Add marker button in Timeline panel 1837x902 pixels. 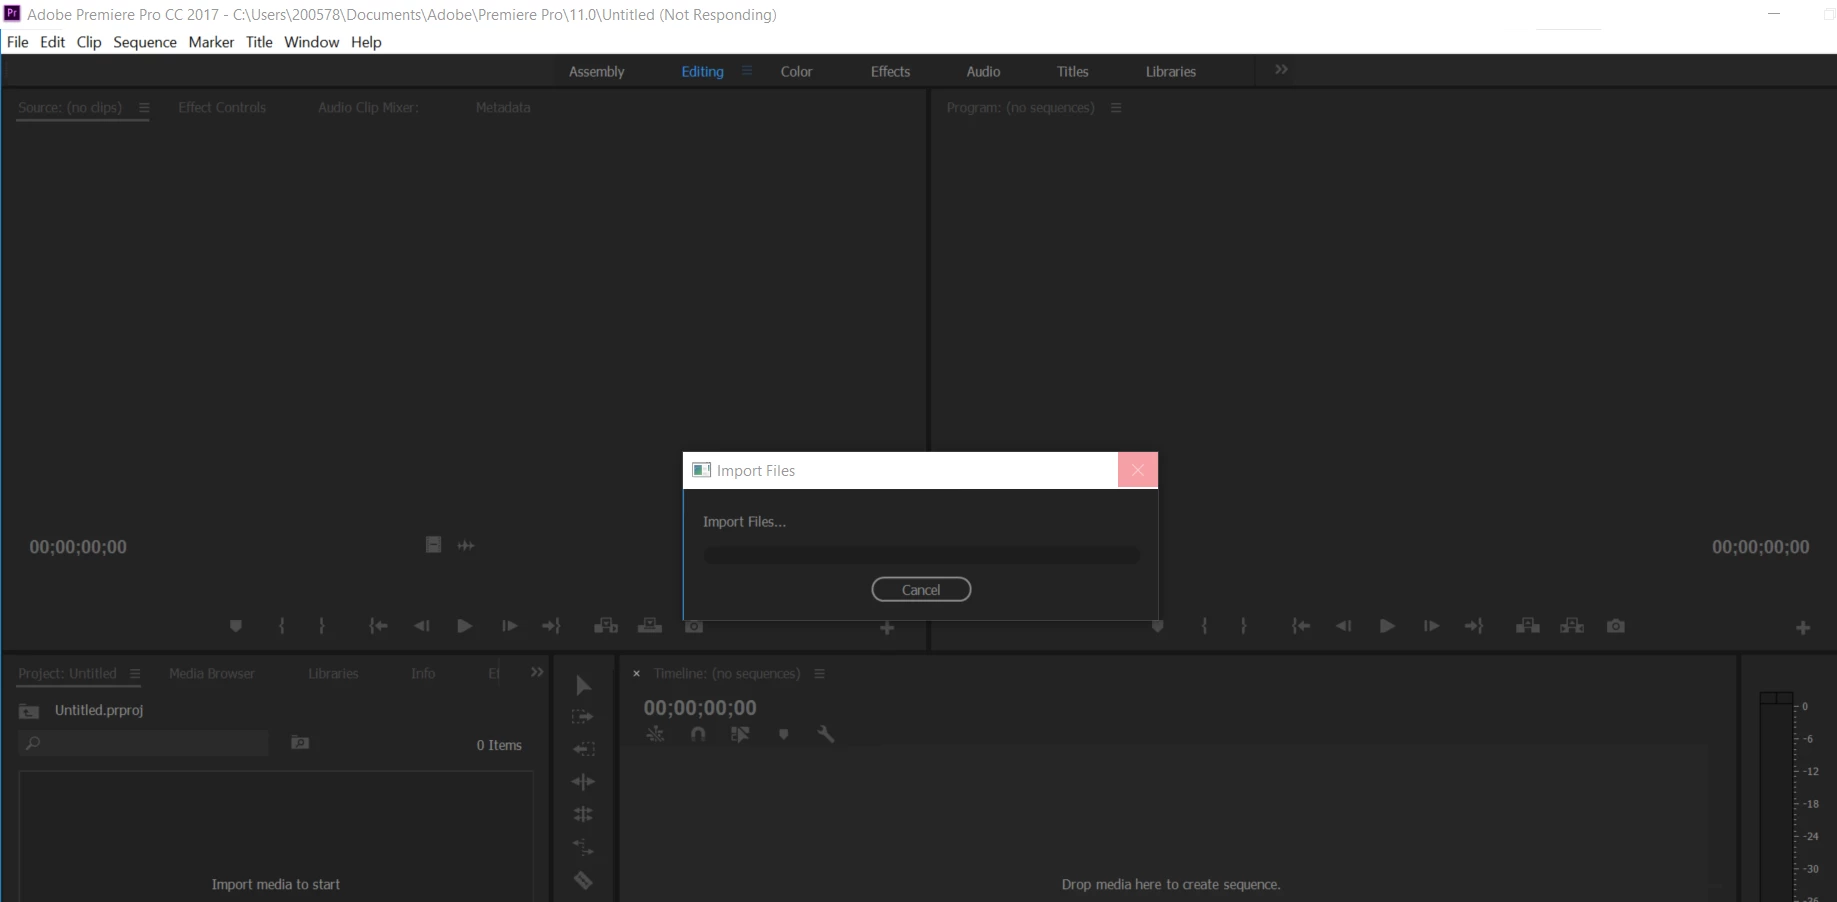click(x=784, y=734)
